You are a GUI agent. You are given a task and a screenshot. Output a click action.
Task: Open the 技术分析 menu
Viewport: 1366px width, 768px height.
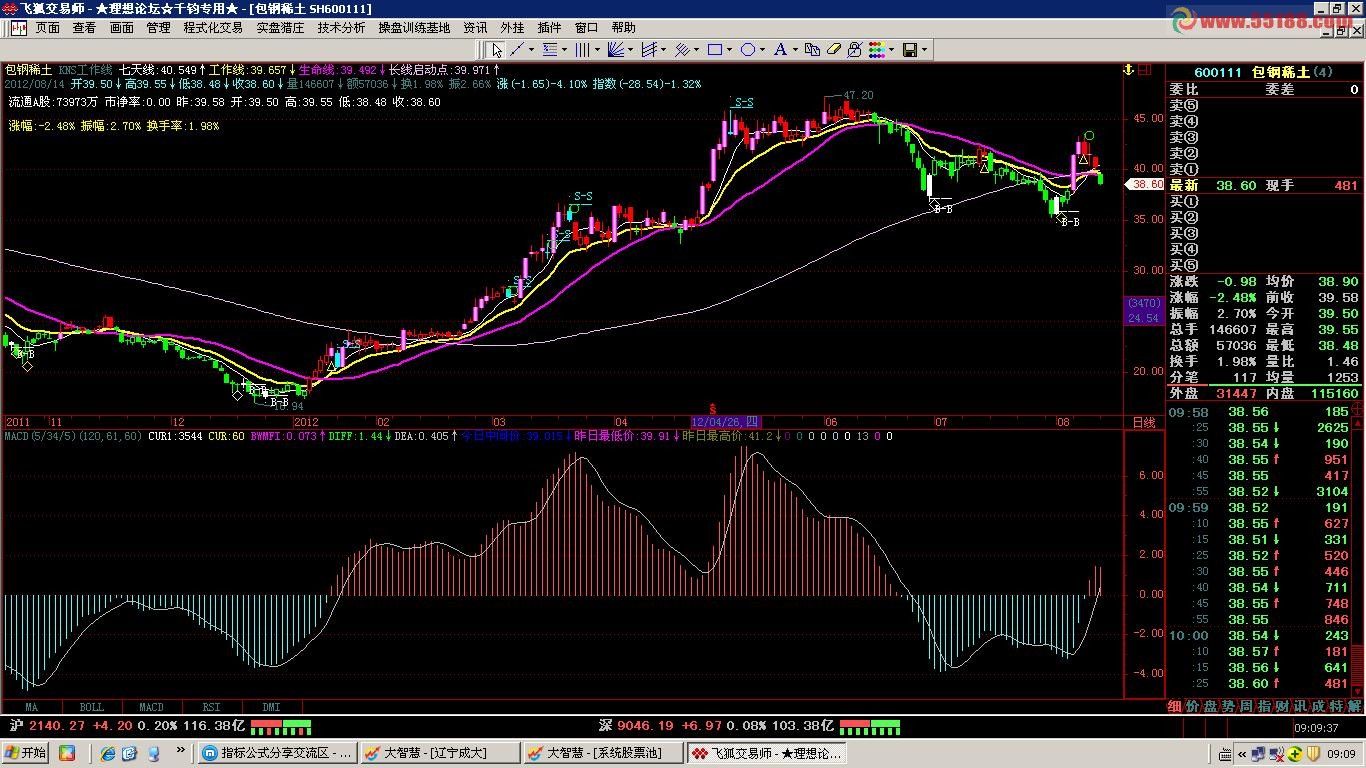(341, 28)
